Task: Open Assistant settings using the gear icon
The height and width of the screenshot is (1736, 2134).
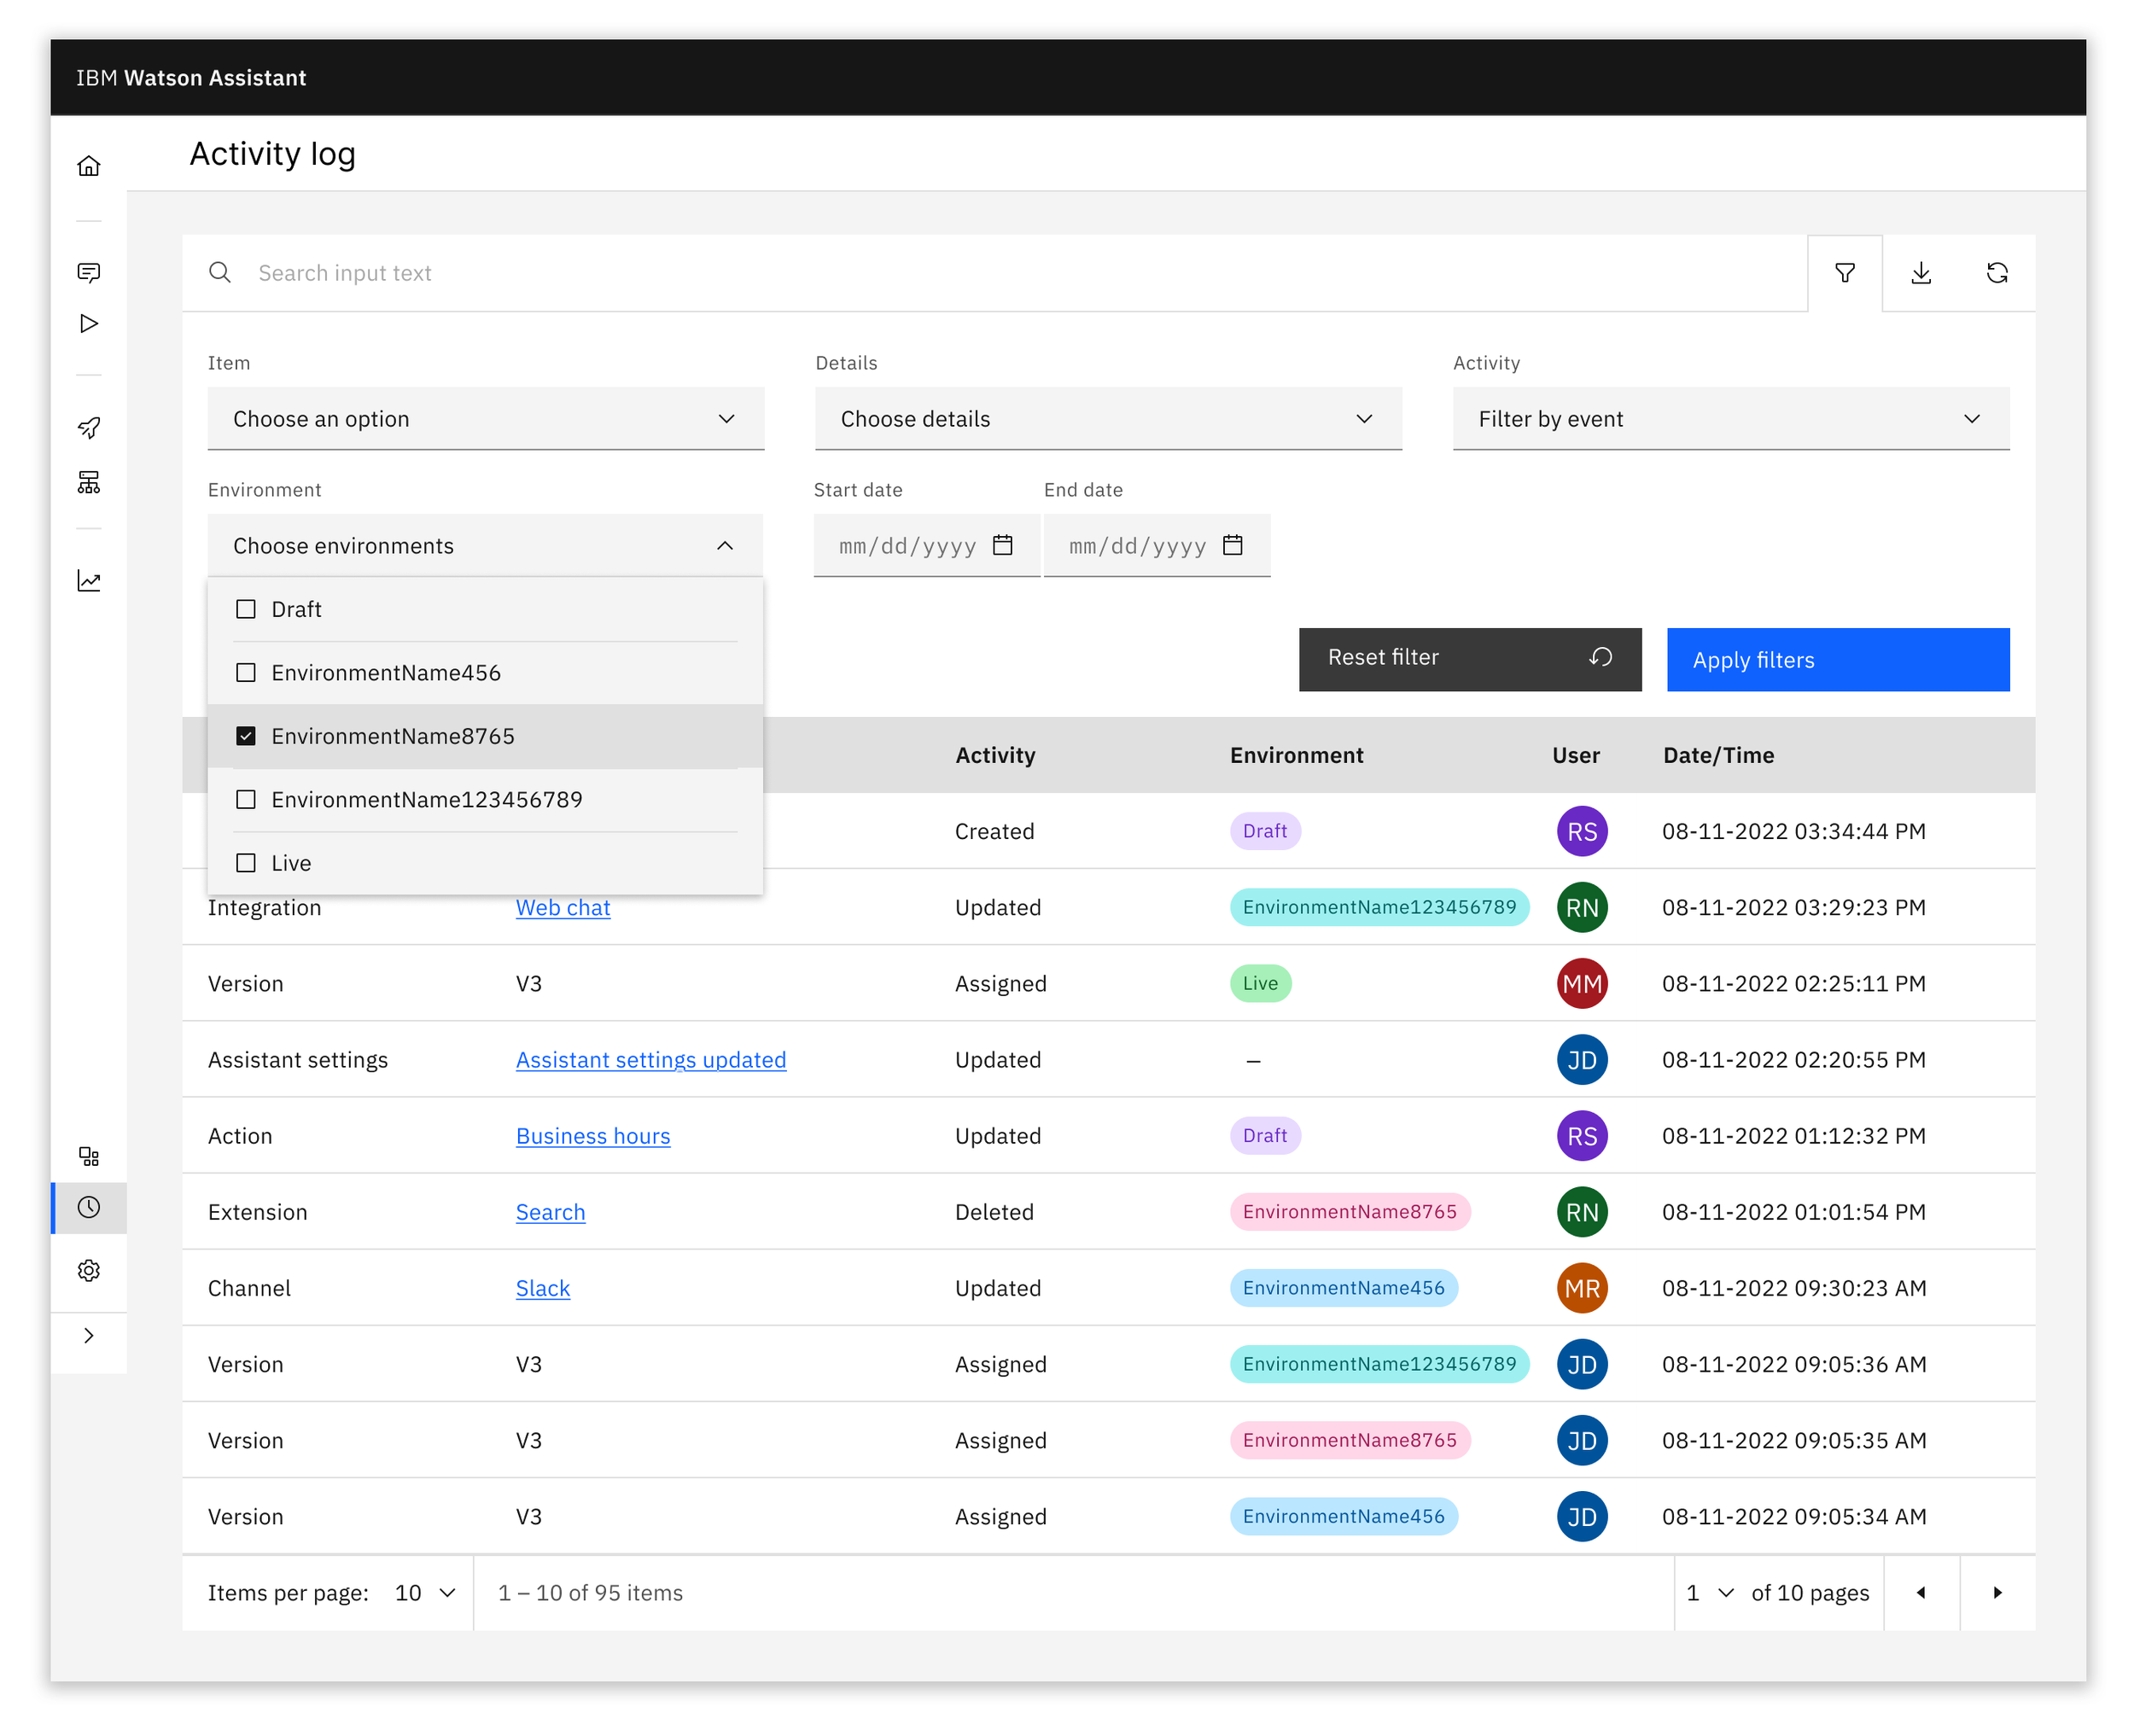Action: [x=89, y=1270]
